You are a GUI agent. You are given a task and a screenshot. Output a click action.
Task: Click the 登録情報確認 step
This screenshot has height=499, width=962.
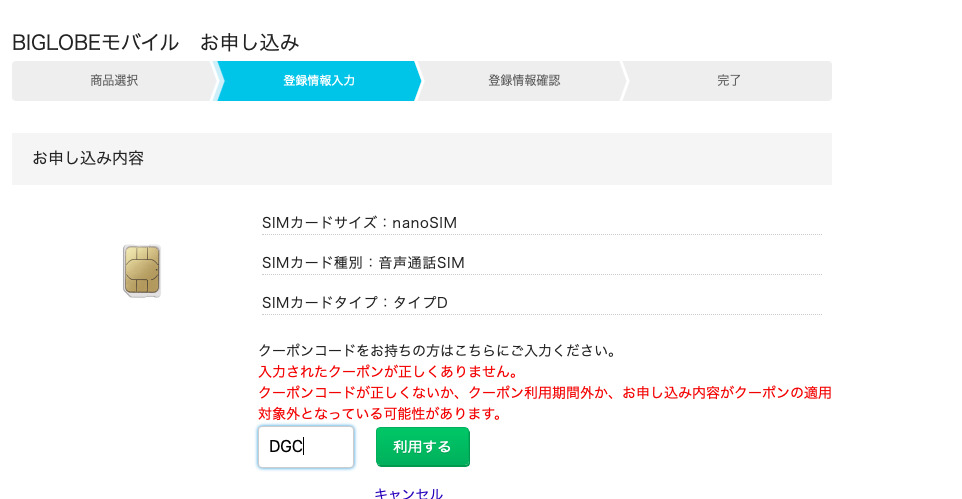pyautogui.click(x=523, y=81)
